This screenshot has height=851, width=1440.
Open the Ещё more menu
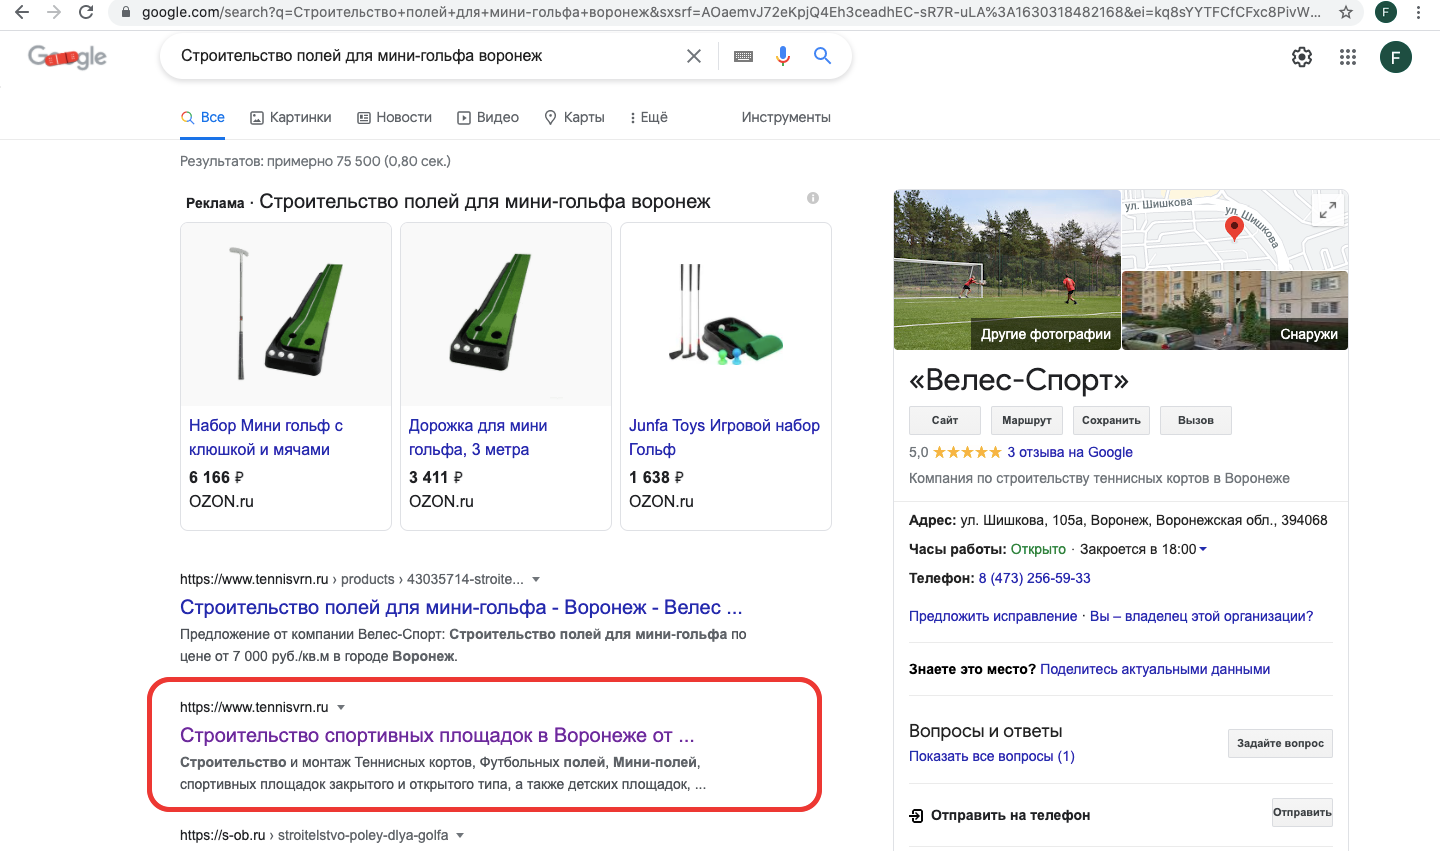point(648,117)
